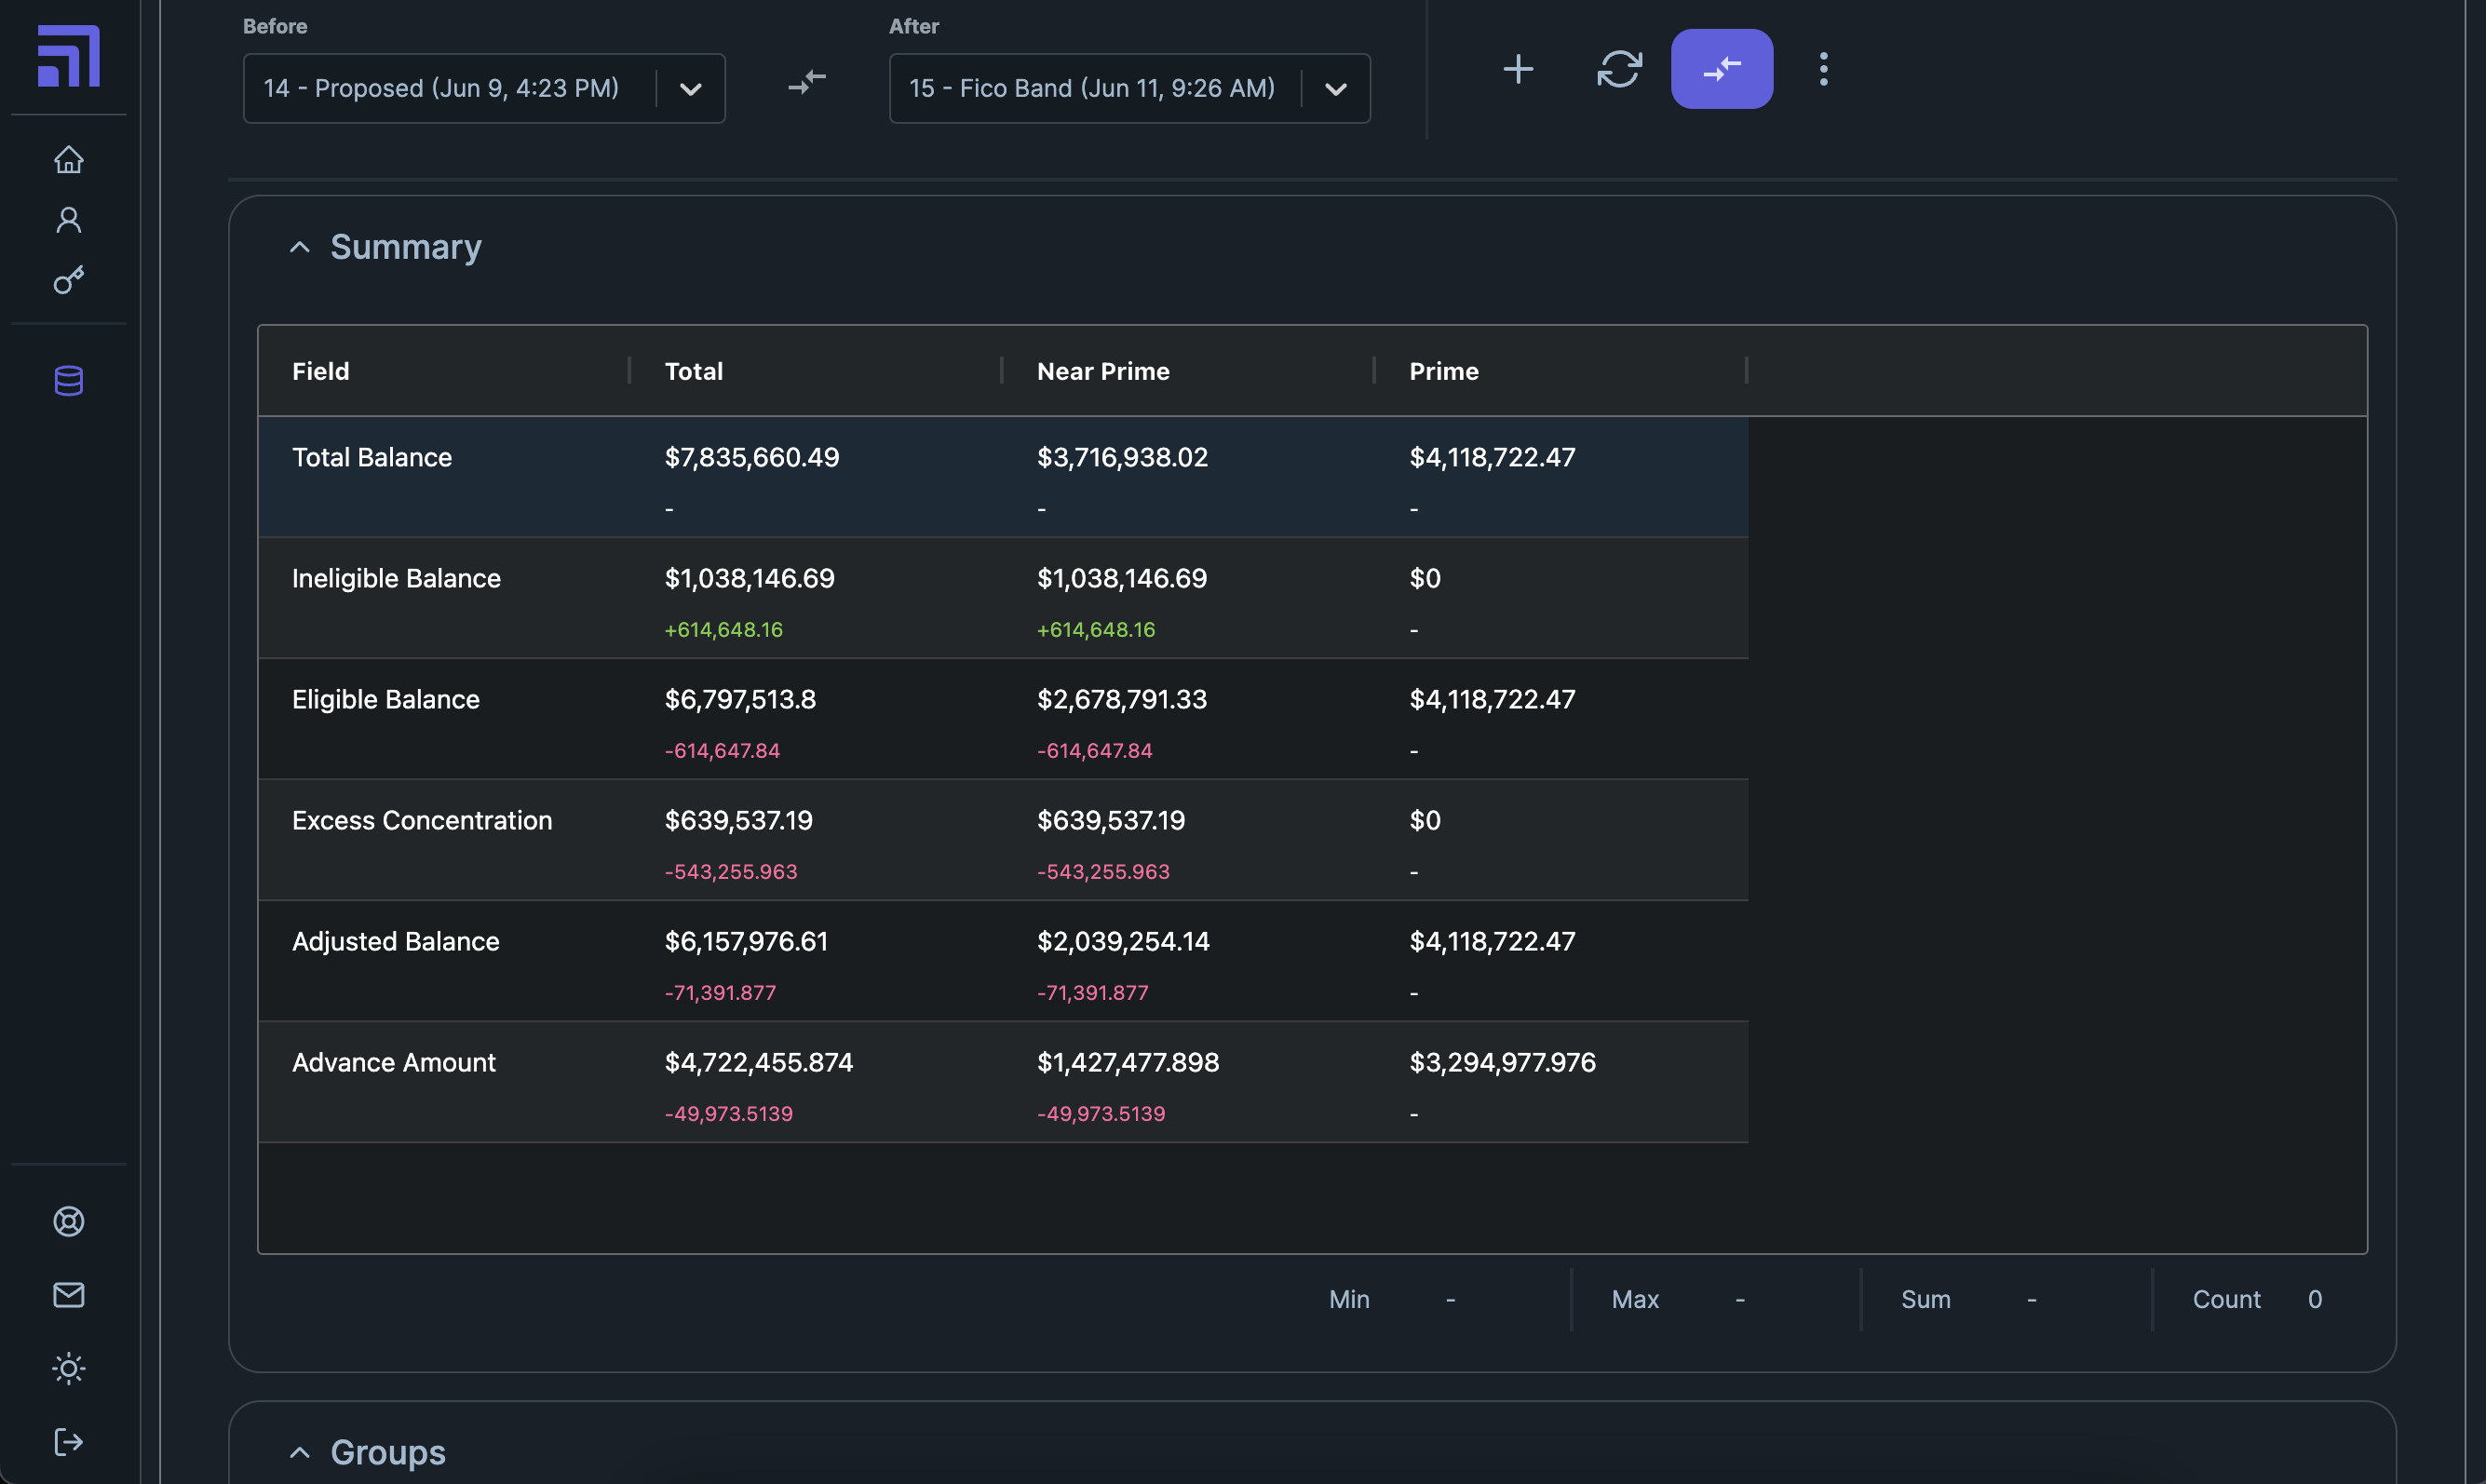
Task: Click the key icon in sidebar
Action: tap(68, 280)
